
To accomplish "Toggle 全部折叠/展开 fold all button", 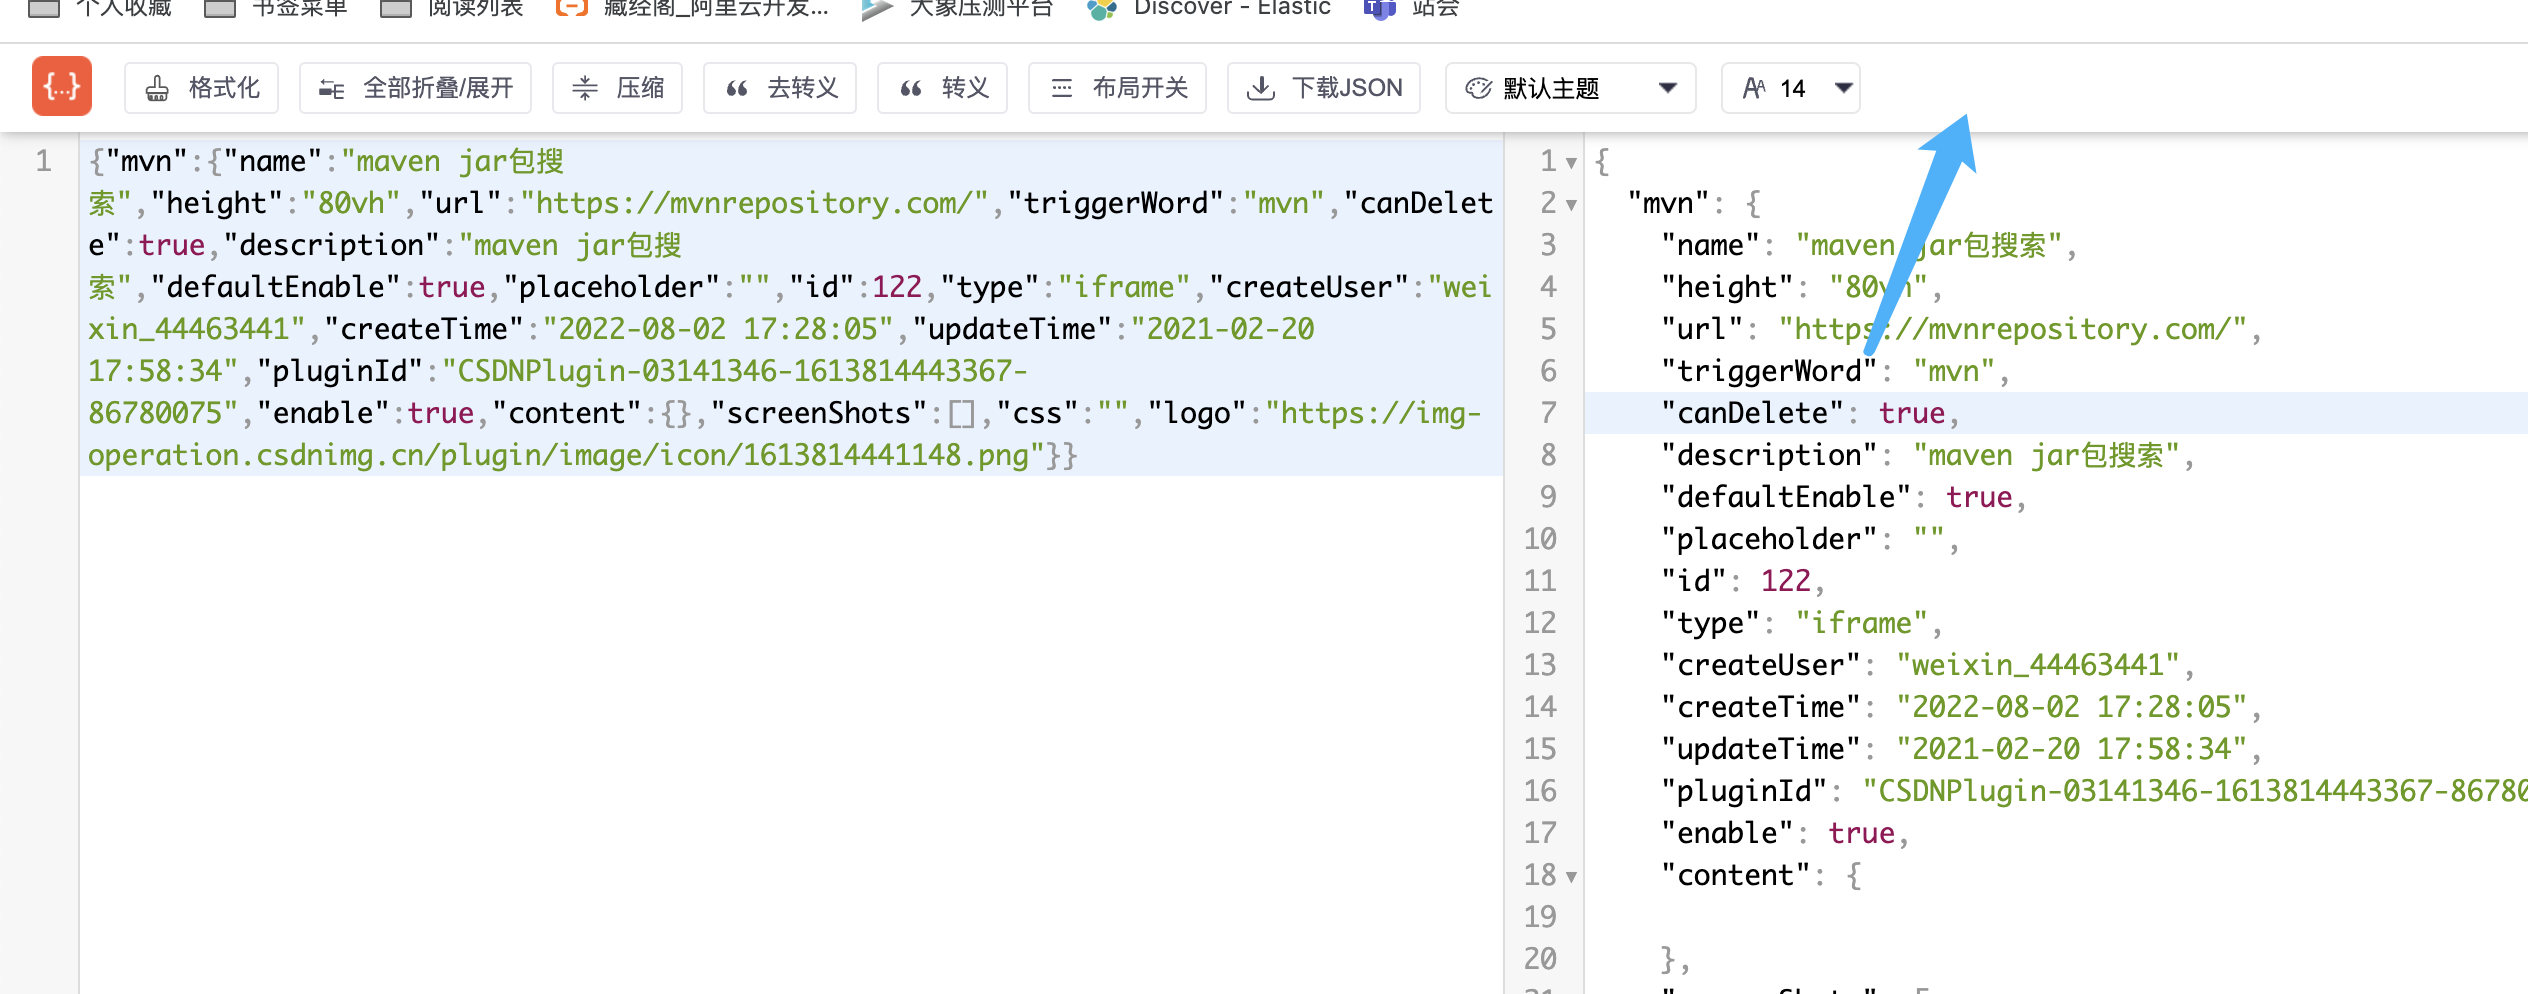I will [x=415, y=88].
